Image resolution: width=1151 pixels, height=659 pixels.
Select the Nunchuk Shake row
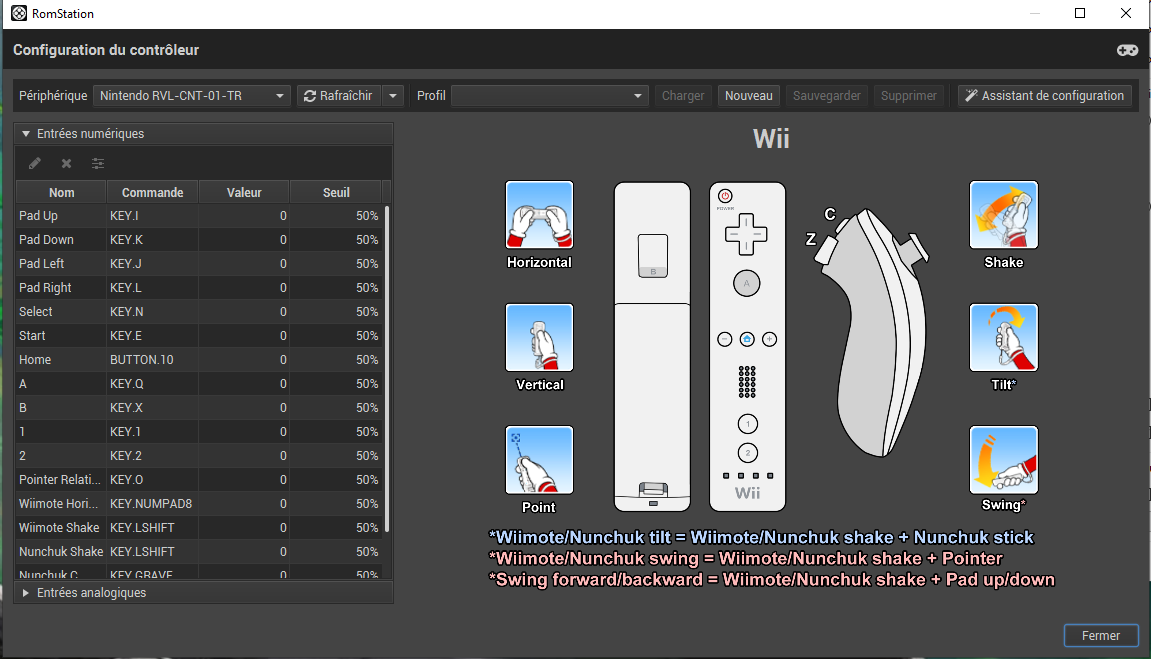pos(199,551)
